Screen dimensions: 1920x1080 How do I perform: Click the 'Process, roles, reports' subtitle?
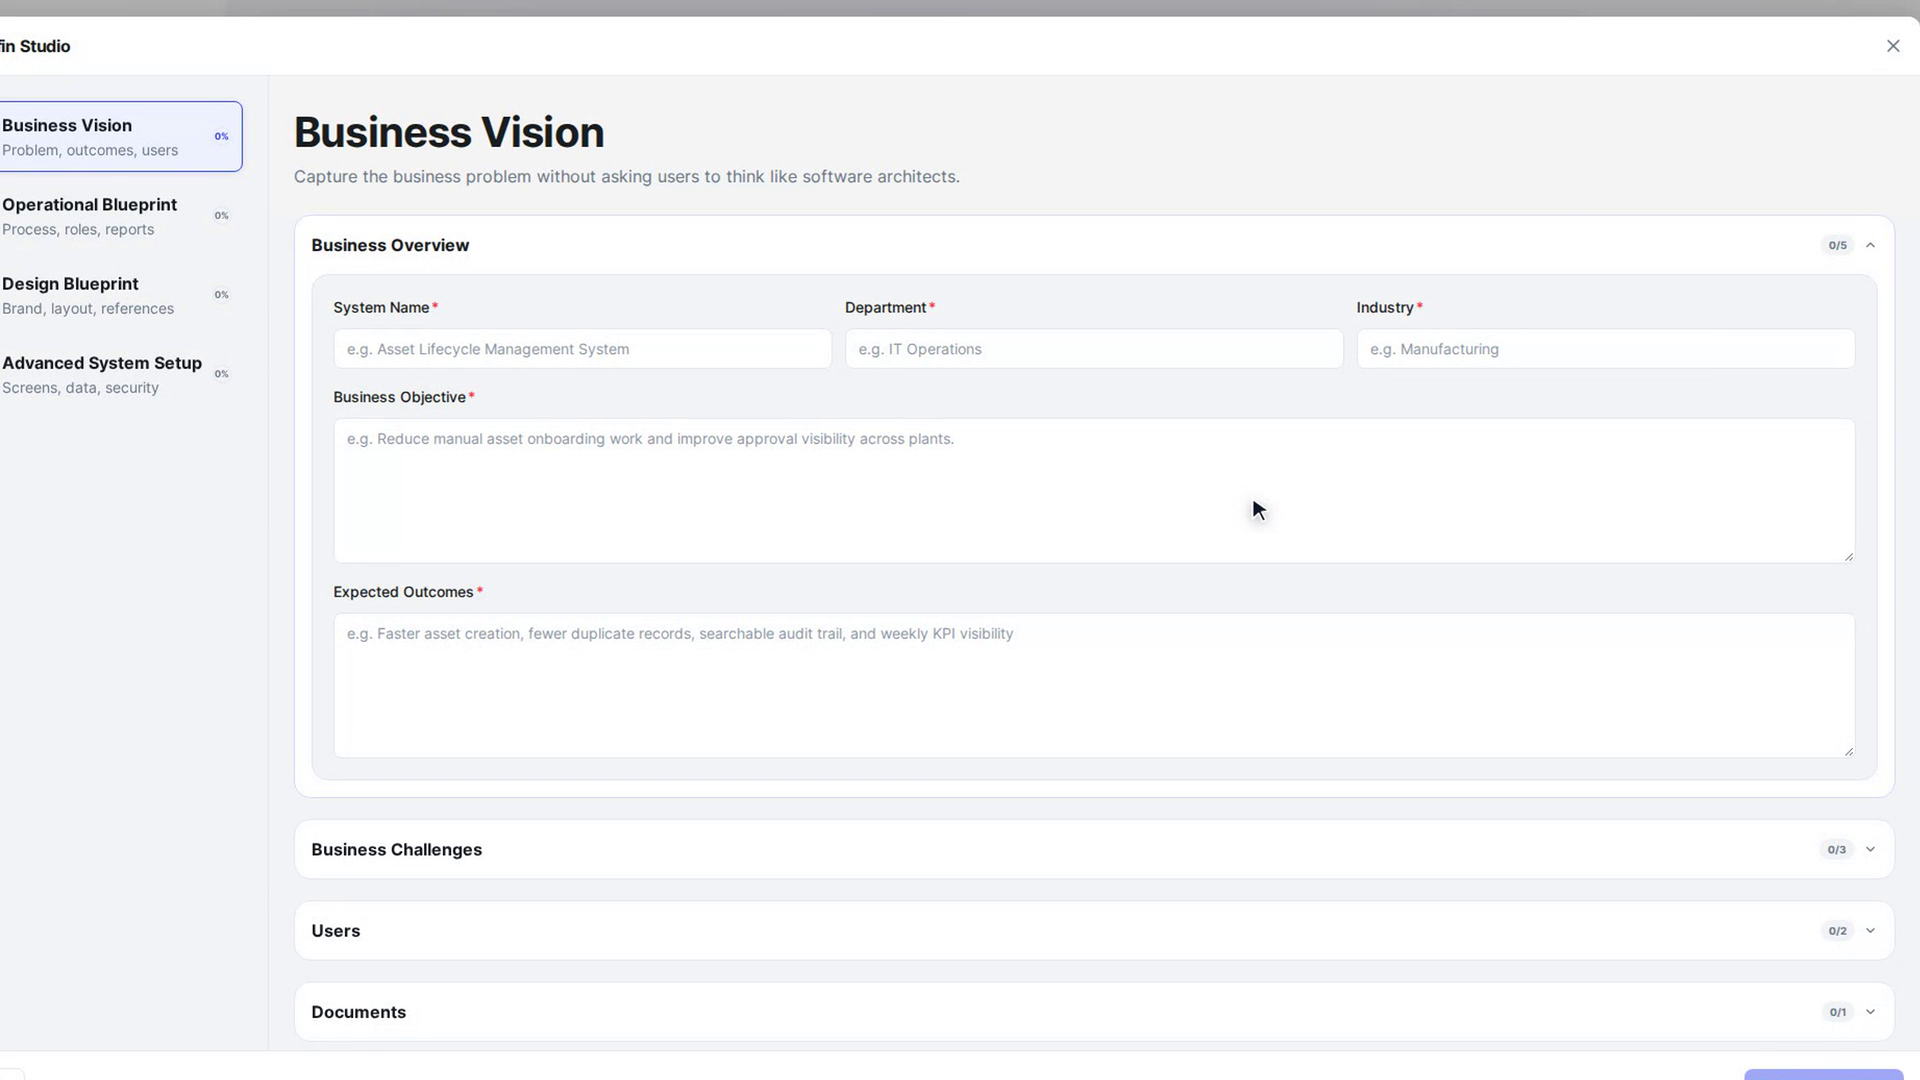coord(78,229)
